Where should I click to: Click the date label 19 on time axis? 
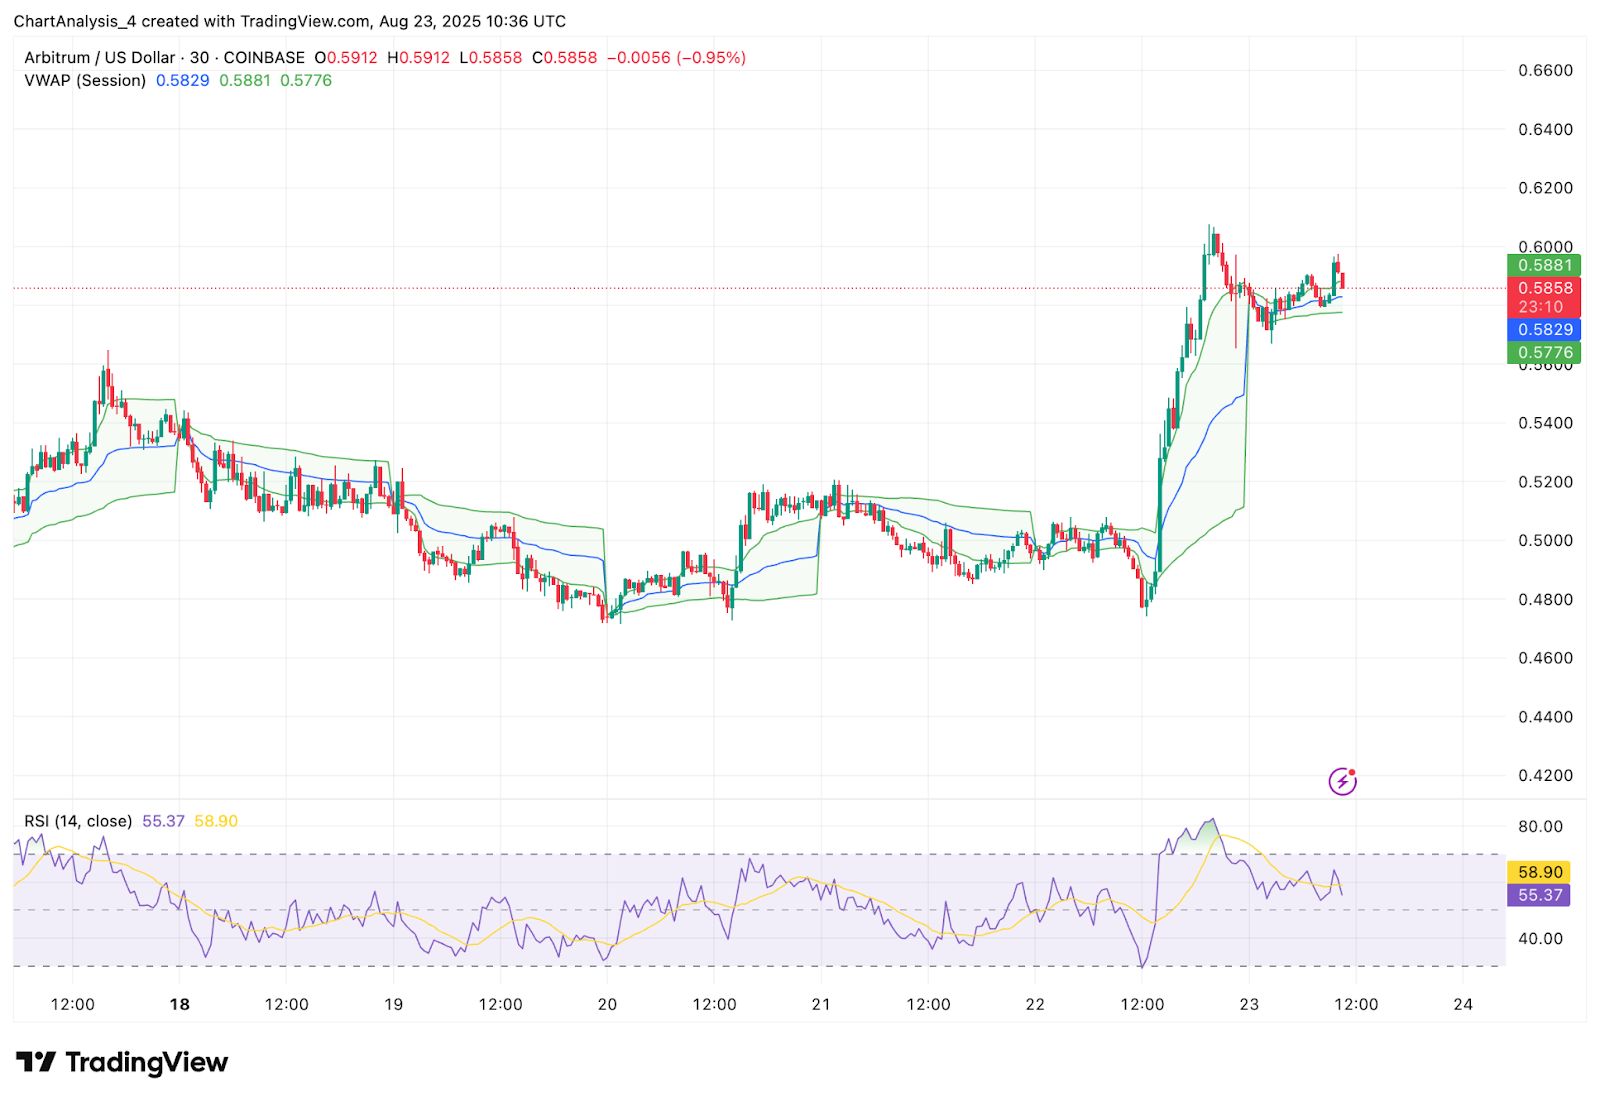coord(394,1004)
